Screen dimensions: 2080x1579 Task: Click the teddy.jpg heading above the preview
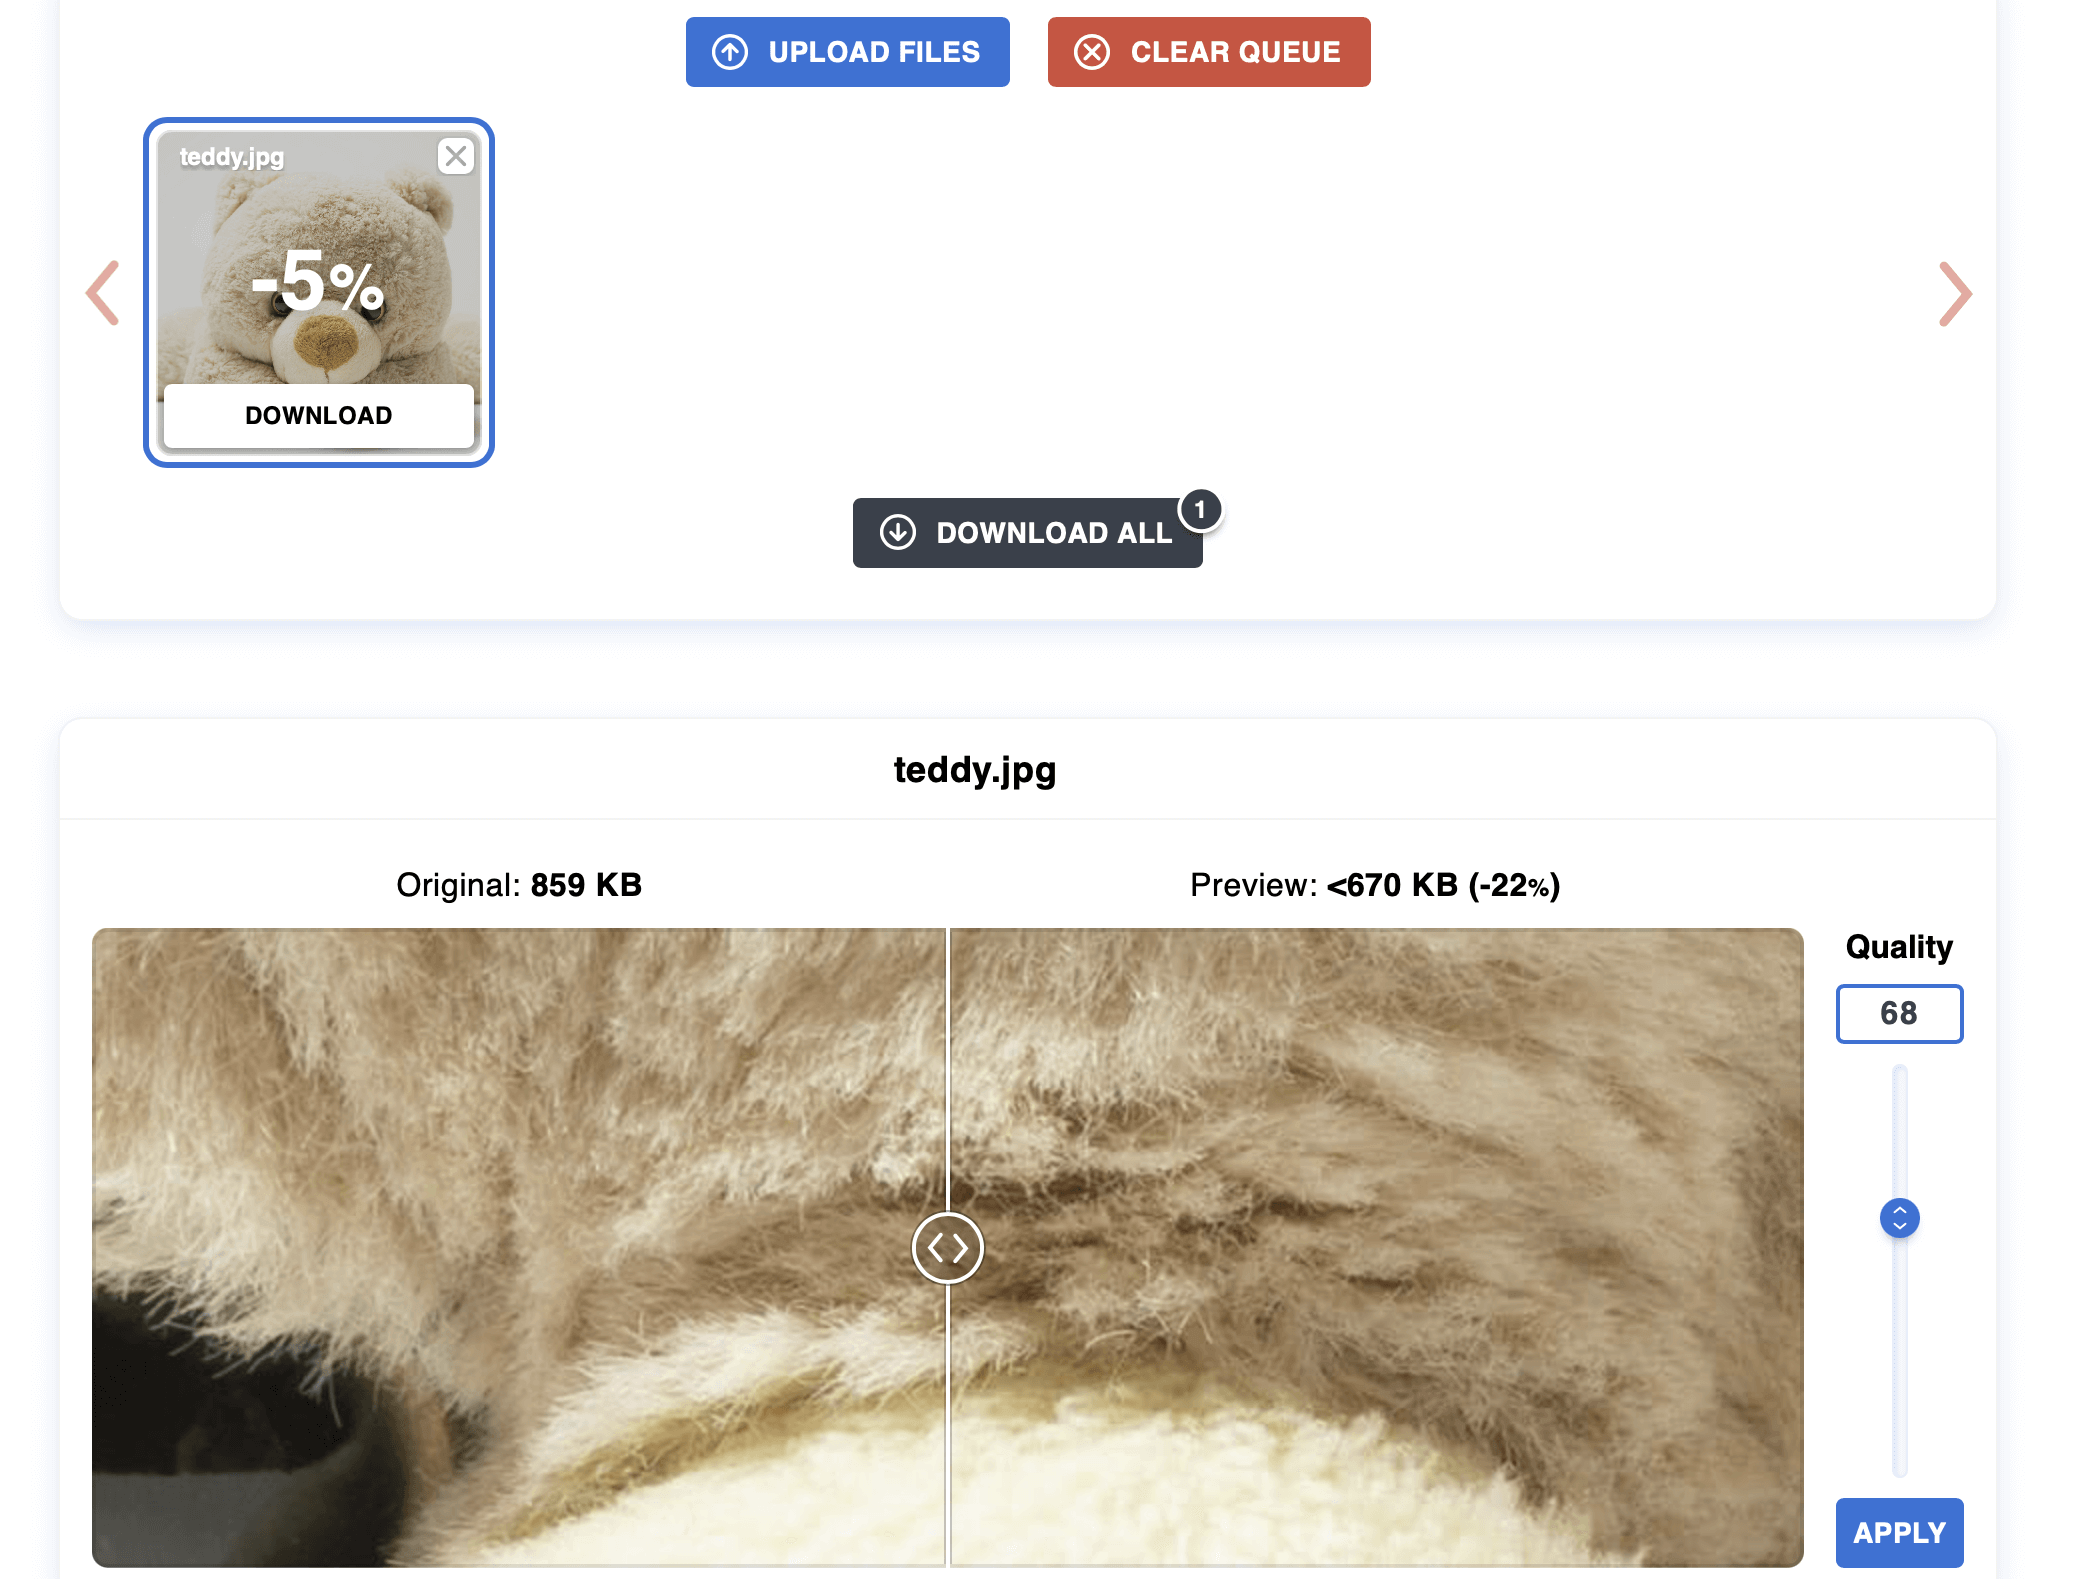975,770
